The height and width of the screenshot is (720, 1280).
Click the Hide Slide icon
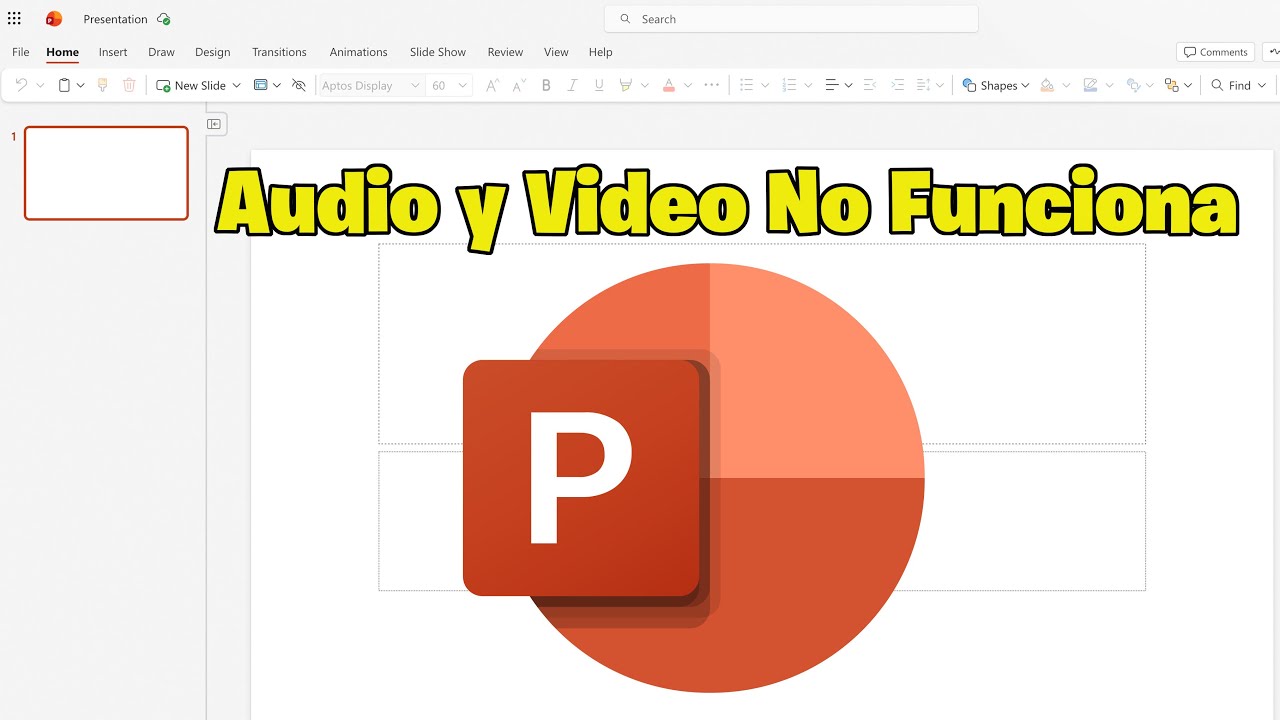click(x=299, y=85)
